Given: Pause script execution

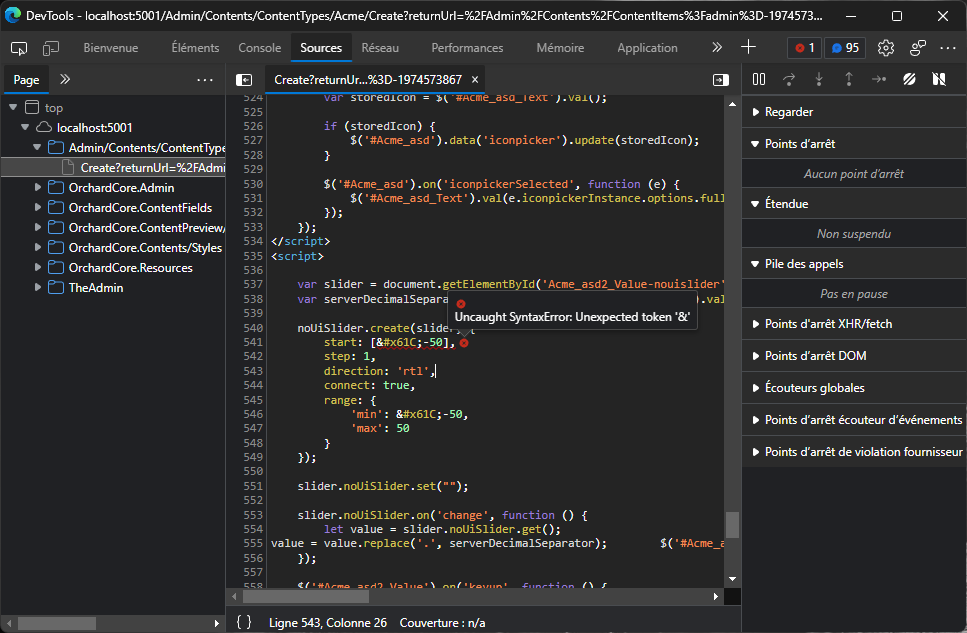Looking at the screenshot, I should [759, 79].
